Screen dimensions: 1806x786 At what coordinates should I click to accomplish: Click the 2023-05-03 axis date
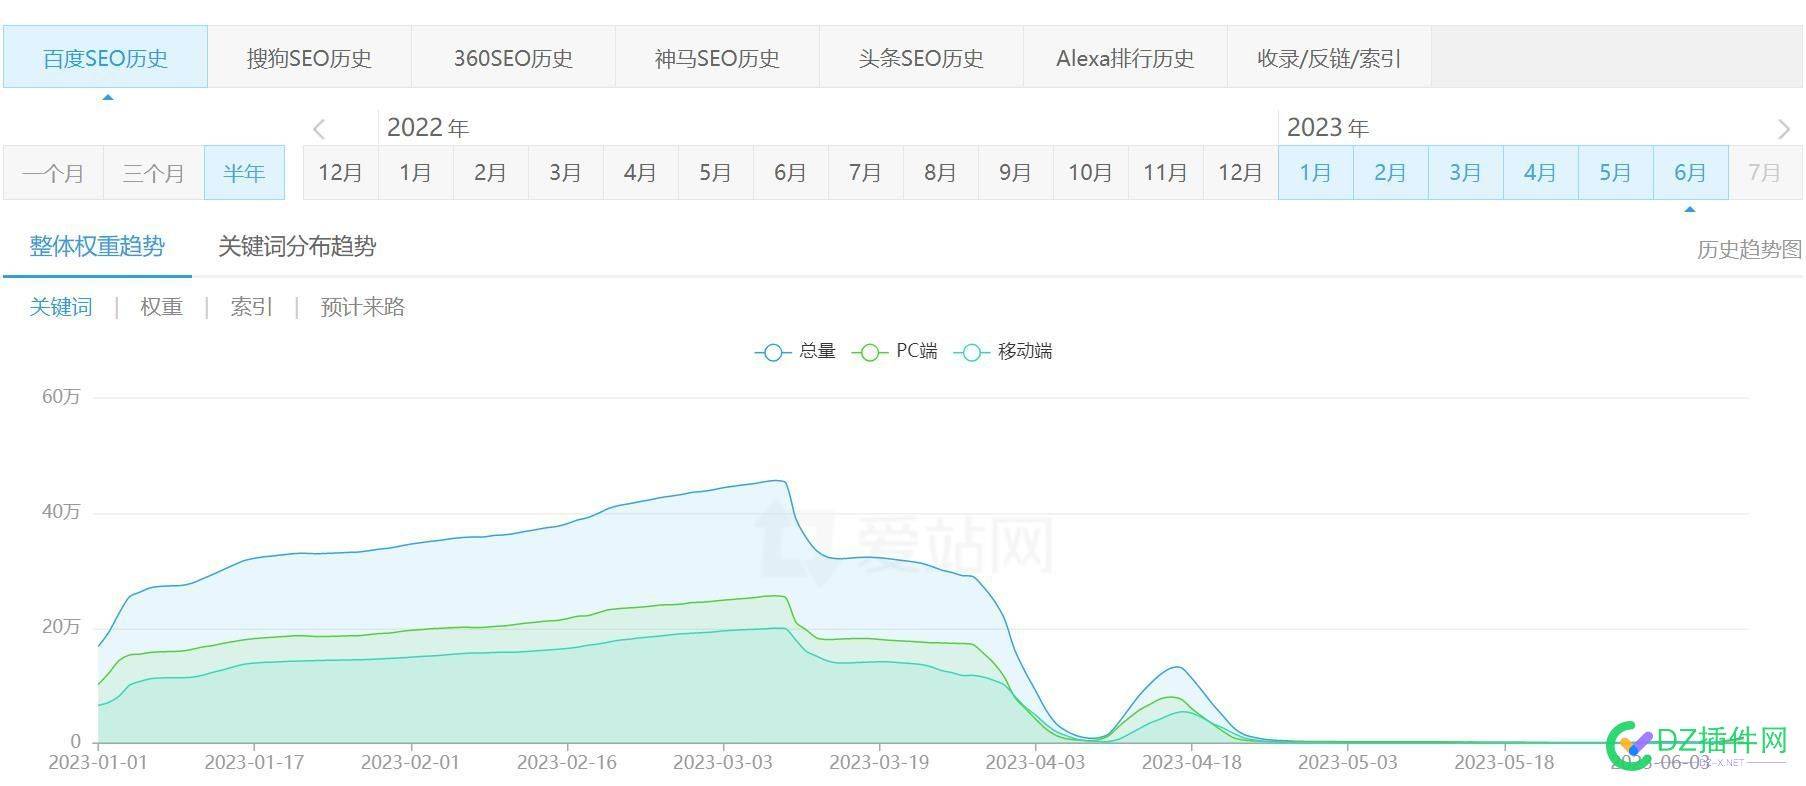(x=1348, y=762)
